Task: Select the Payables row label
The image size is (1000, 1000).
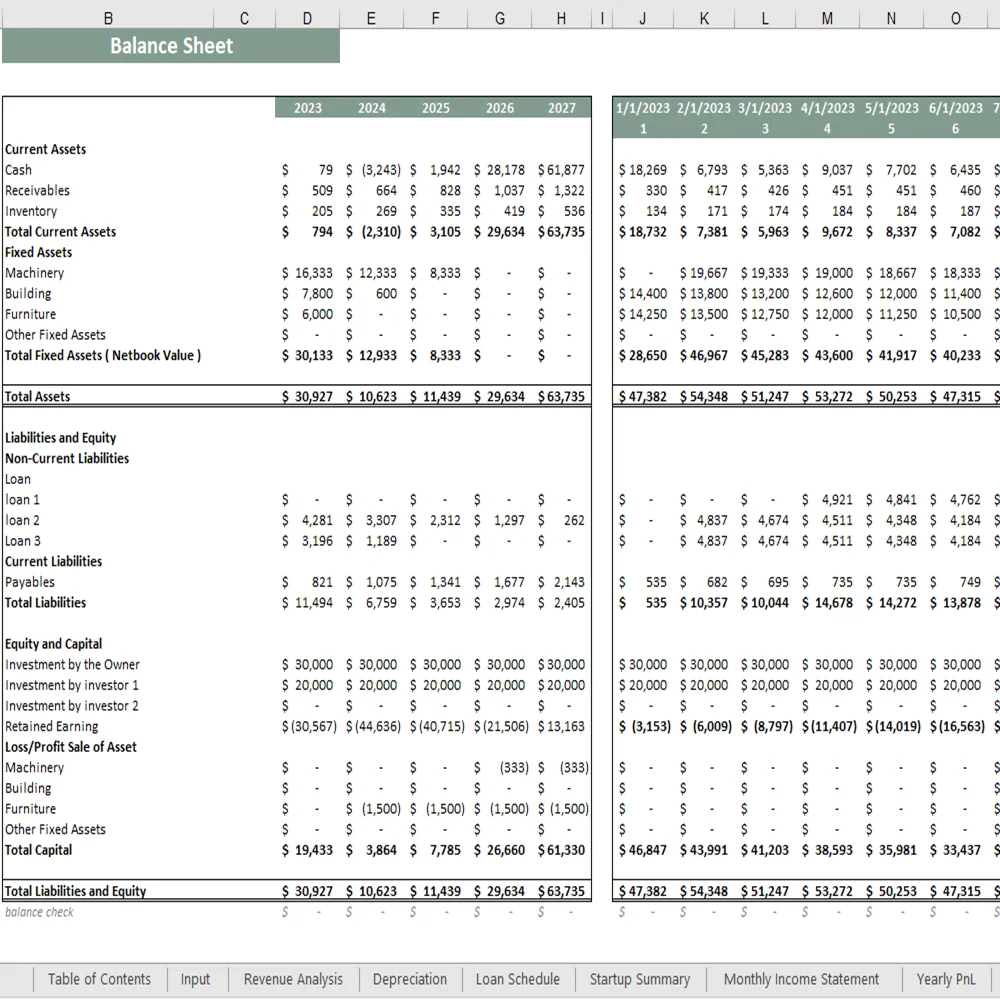Action: click(30, 581)
